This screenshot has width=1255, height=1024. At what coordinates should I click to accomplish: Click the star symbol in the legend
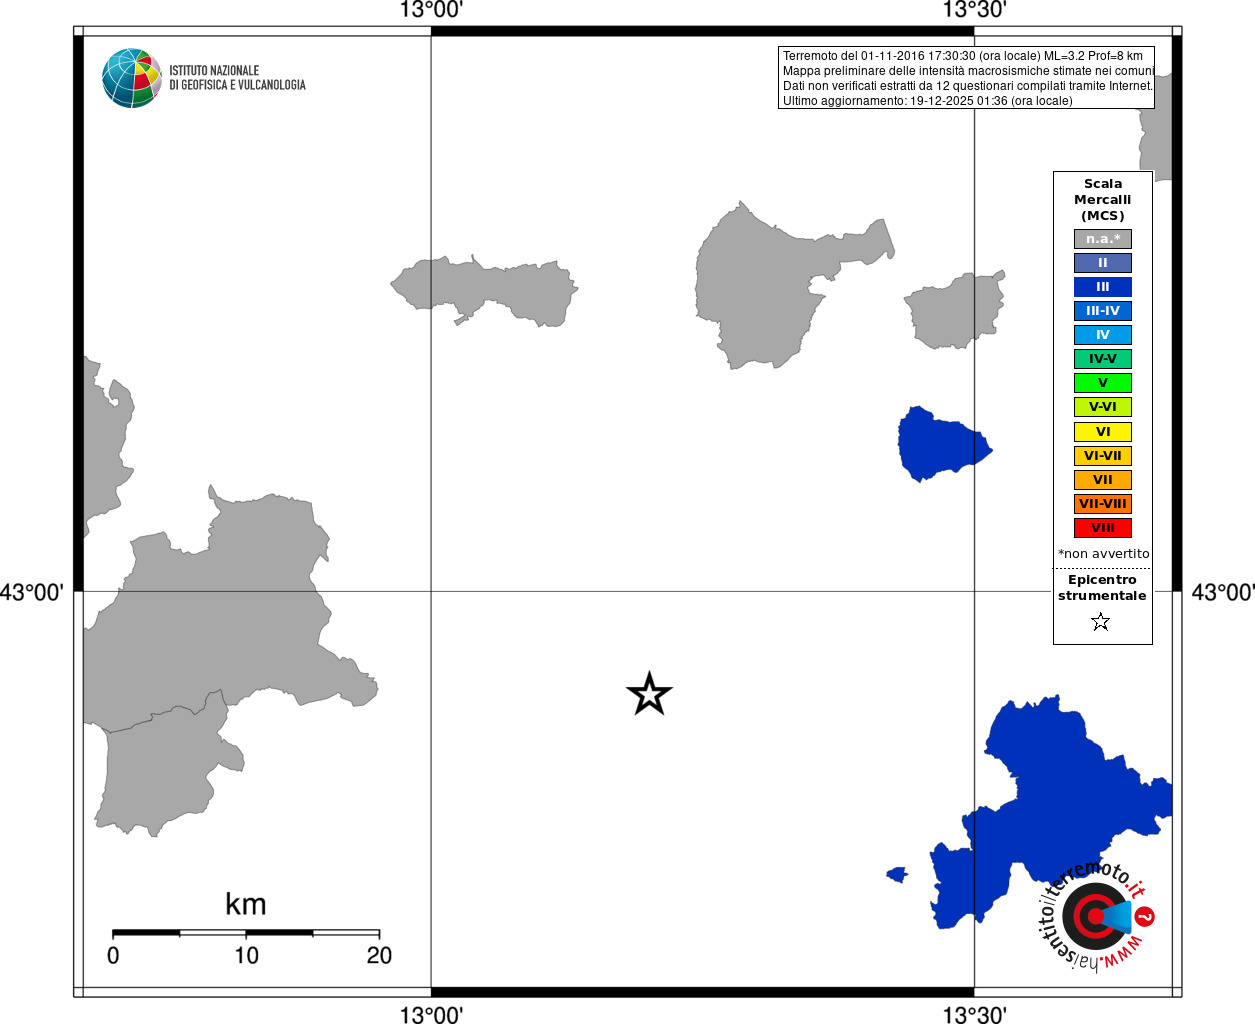pos(1101,622)
